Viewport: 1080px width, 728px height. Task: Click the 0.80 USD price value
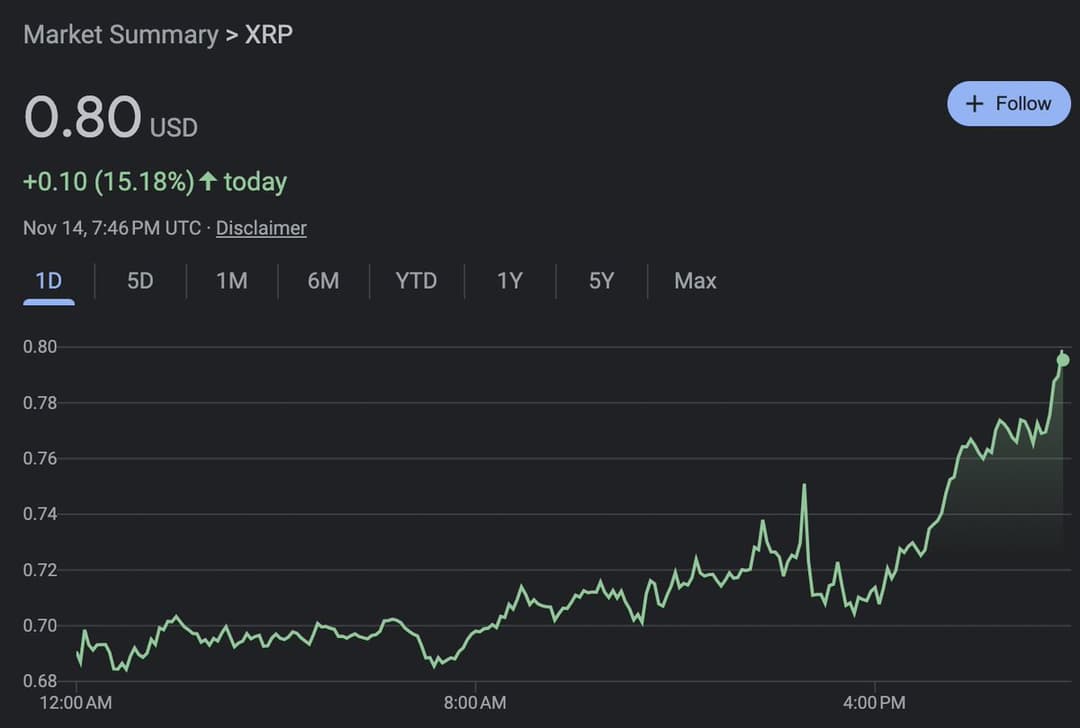(x=110, y=116)
